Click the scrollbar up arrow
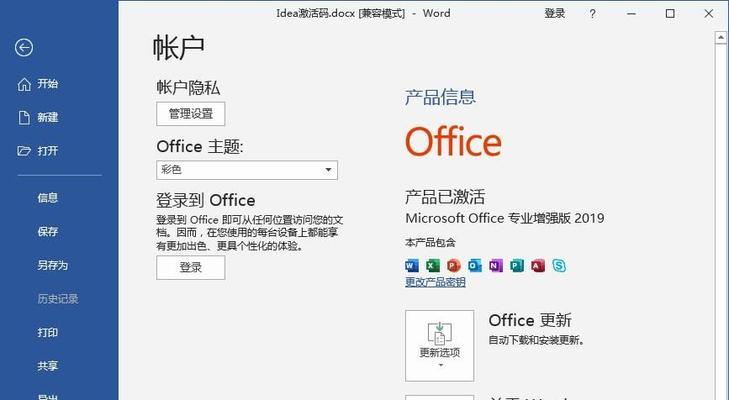The width and height of the screenshot is (729, 400). (721, 38)
